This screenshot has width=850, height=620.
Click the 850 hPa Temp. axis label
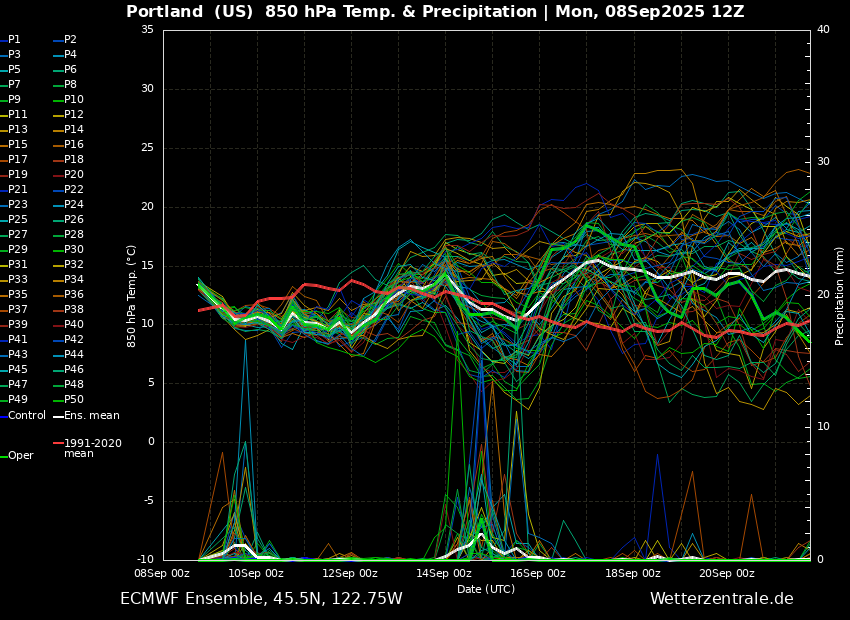132,296
